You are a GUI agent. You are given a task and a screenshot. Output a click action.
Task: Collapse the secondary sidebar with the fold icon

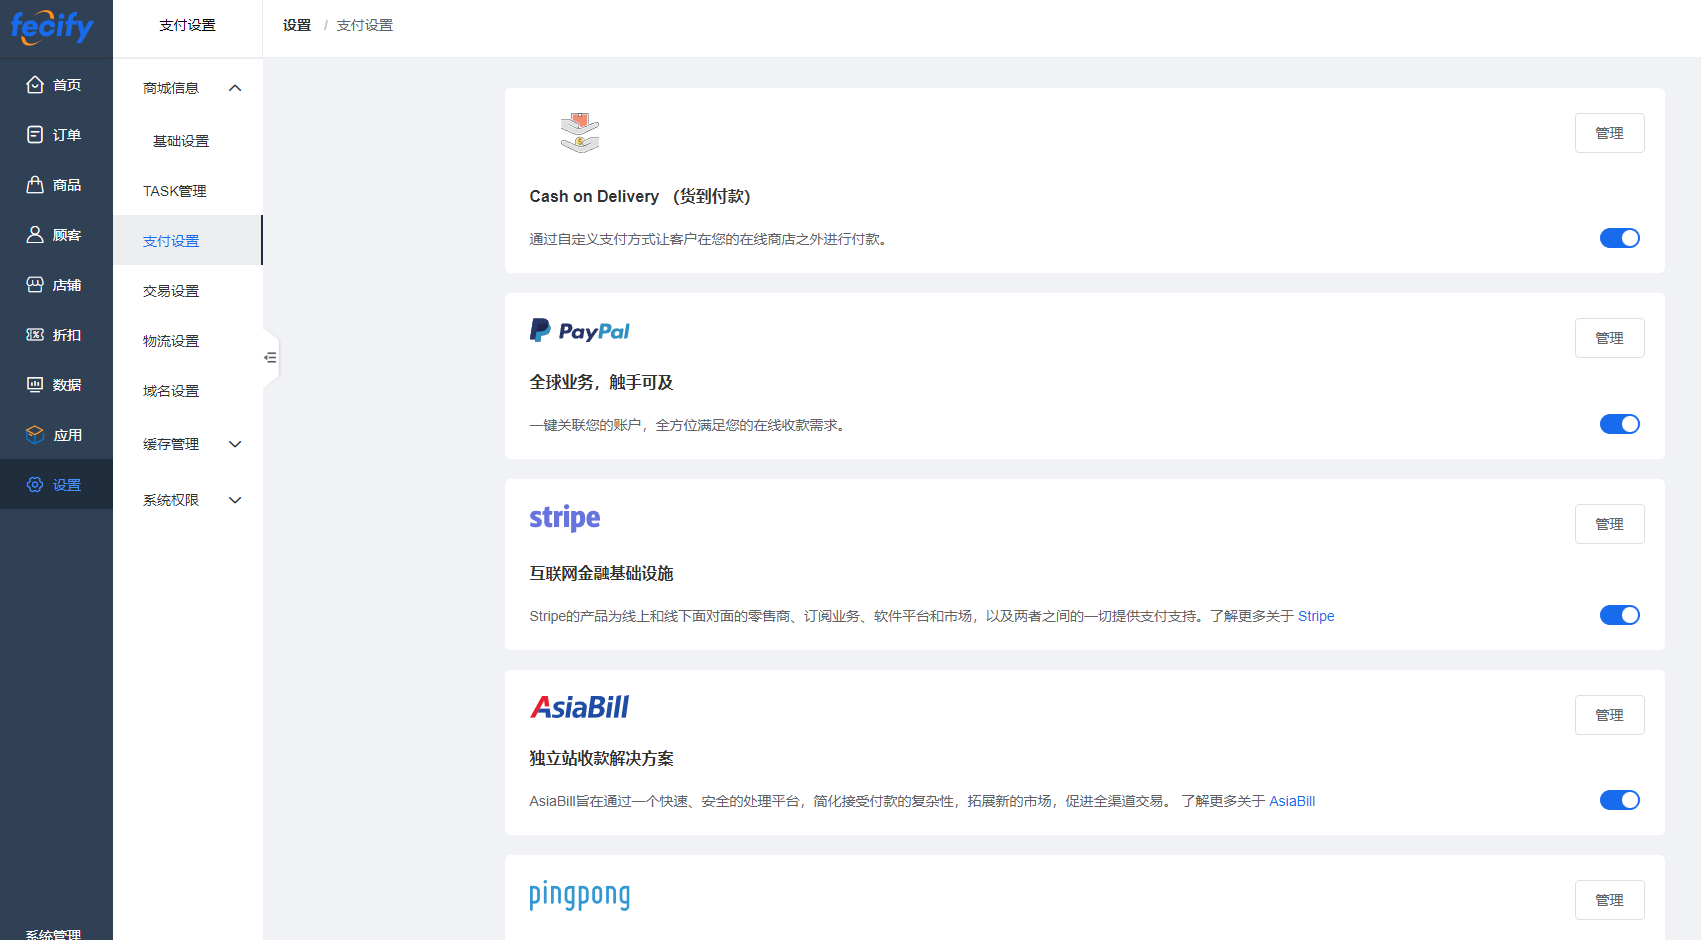[x=270, y=357]
